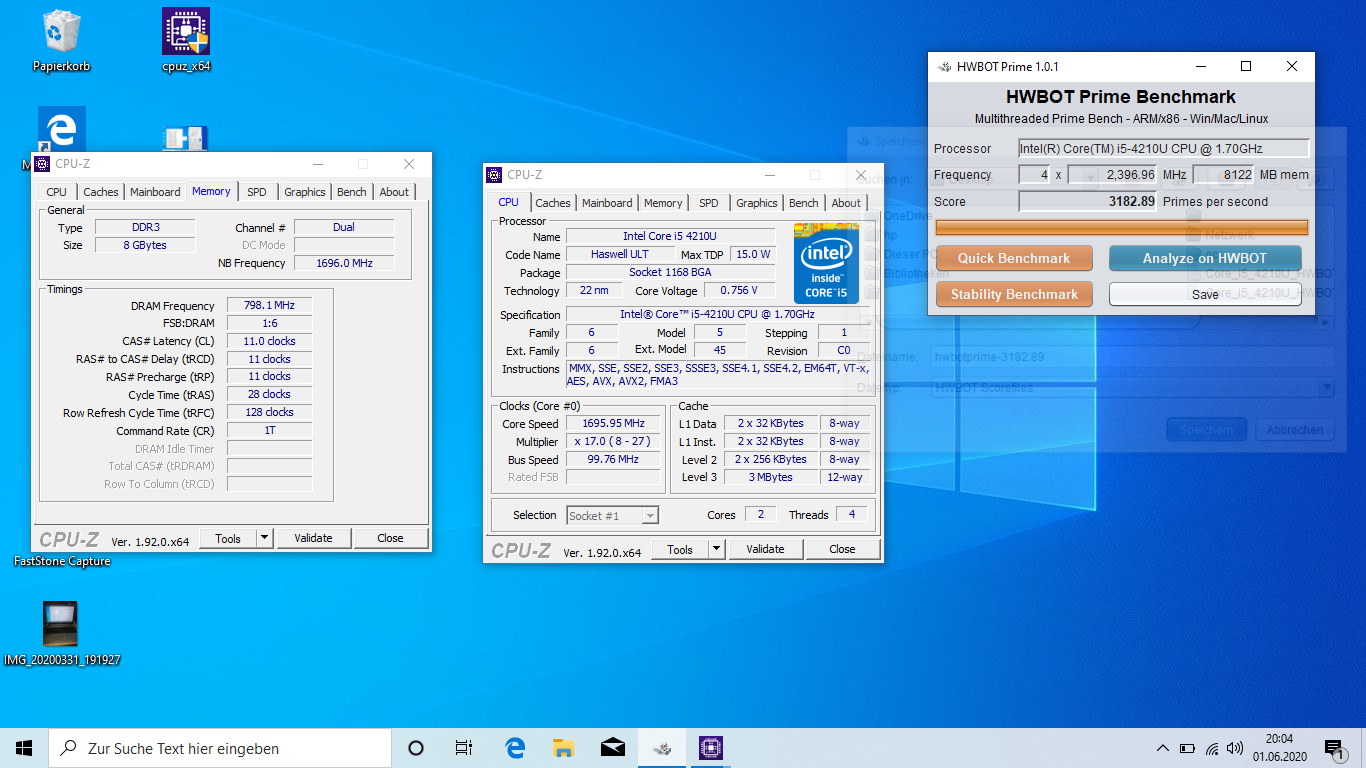Image resolution: width=1366 pixels, height=768 pixels.
Task: Expand Tools dropdown arrow in left CPU-Z window
Action: [x=265, y=538]
